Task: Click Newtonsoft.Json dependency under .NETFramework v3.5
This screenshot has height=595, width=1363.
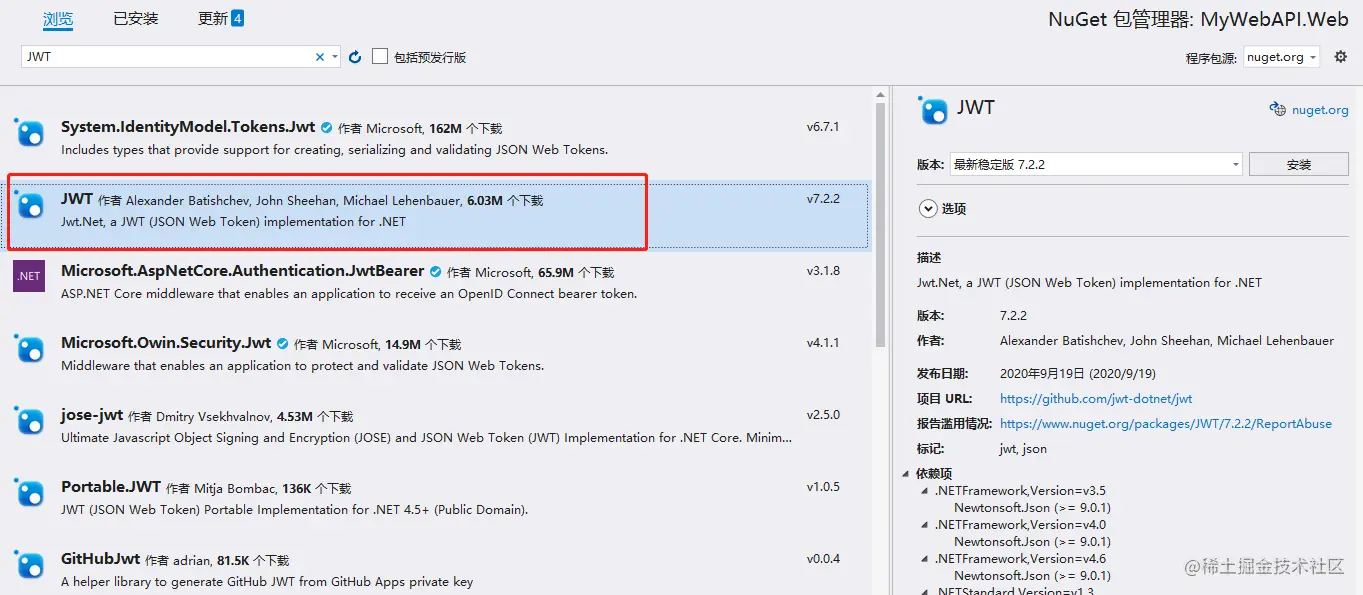Action: 1032,508
